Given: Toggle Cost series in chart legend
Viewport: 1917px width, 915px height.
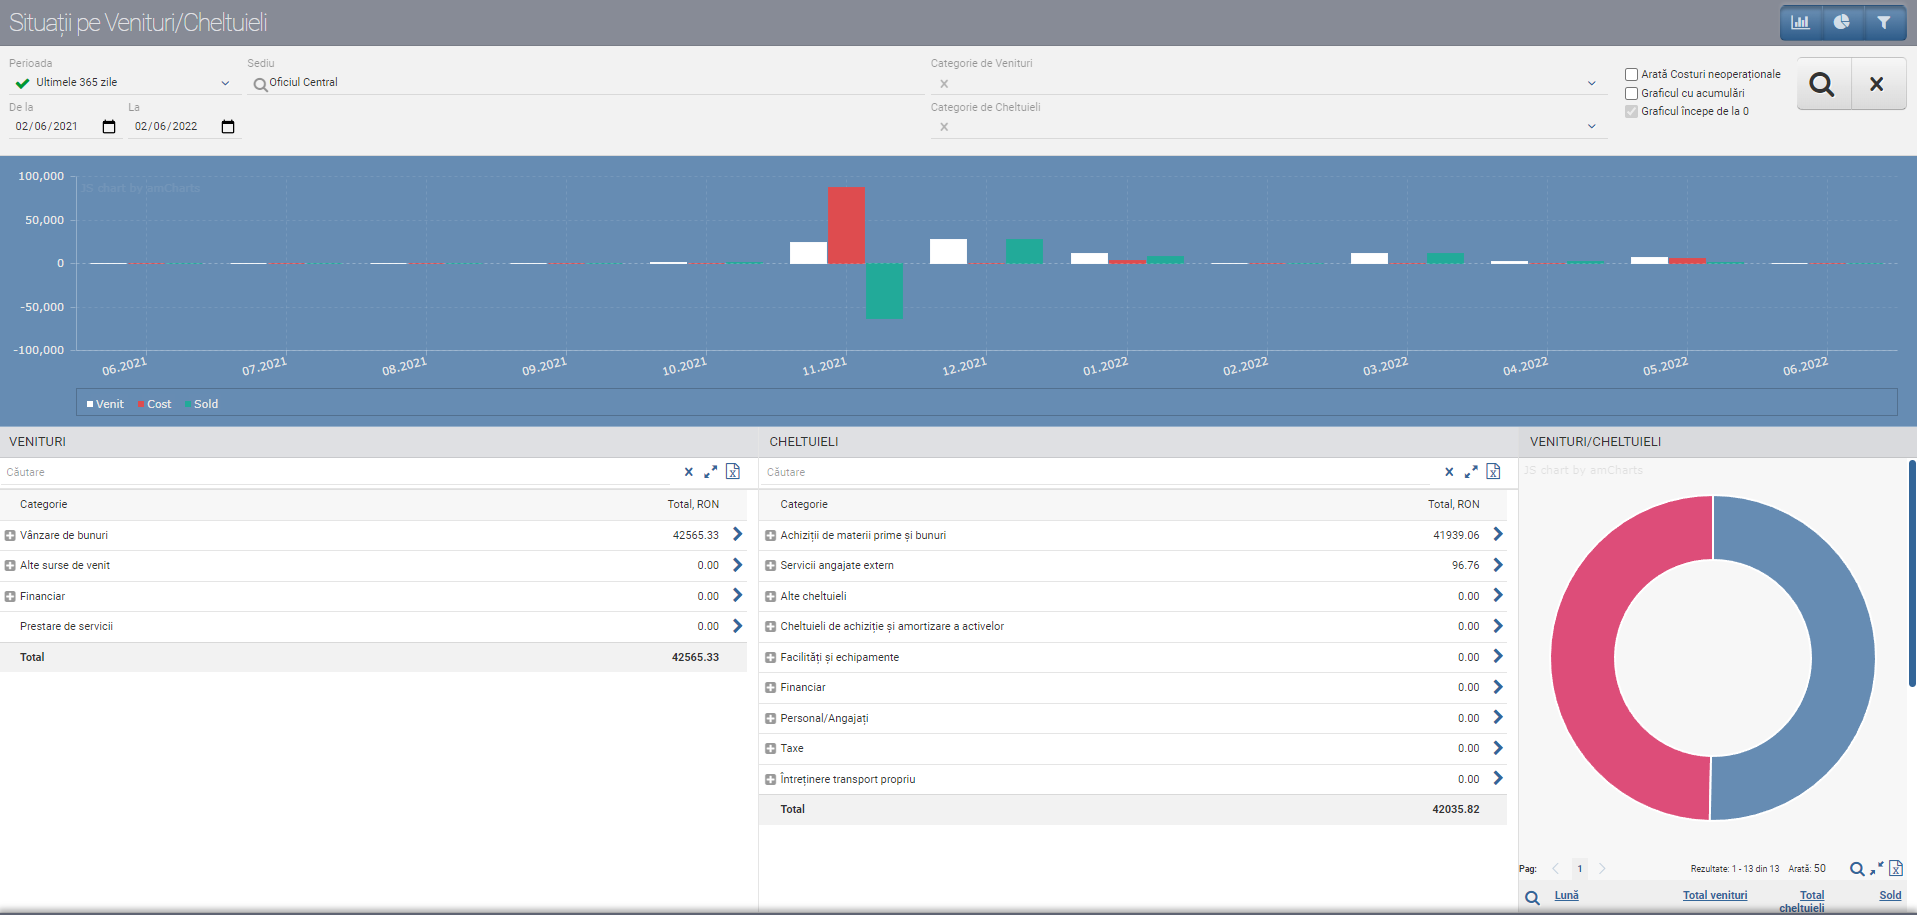Looking at the screenshot, I should coord(158,404).
